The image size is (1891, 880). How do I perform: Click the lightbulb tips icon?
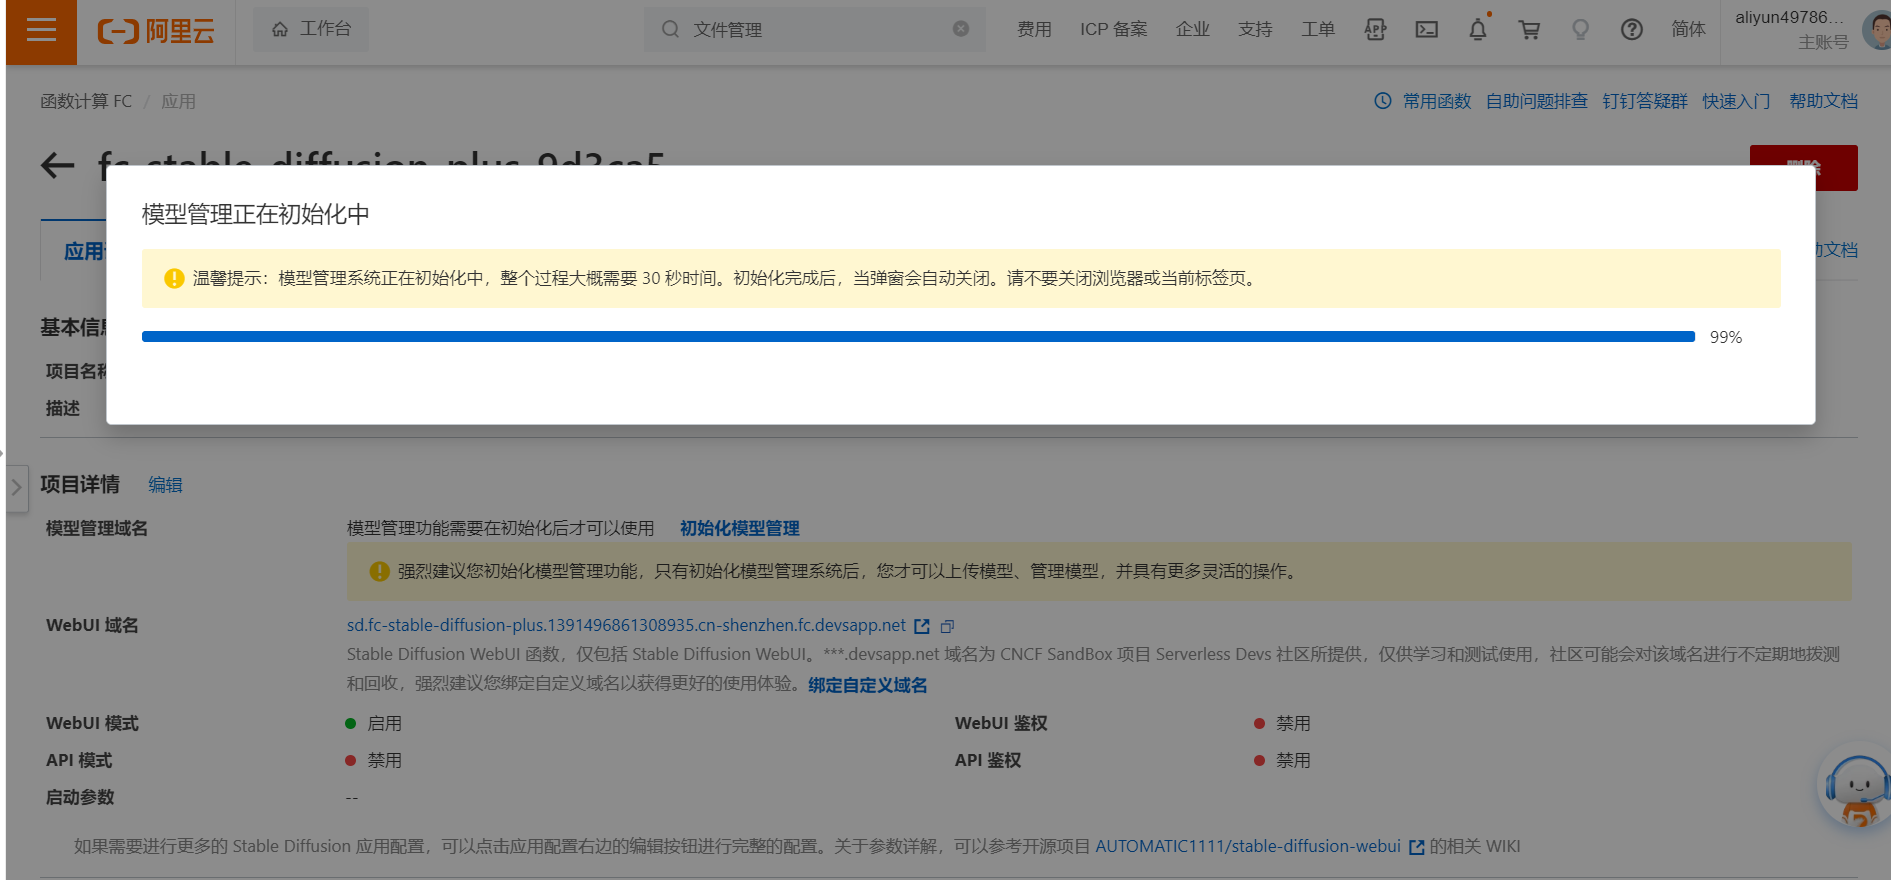1581,30
